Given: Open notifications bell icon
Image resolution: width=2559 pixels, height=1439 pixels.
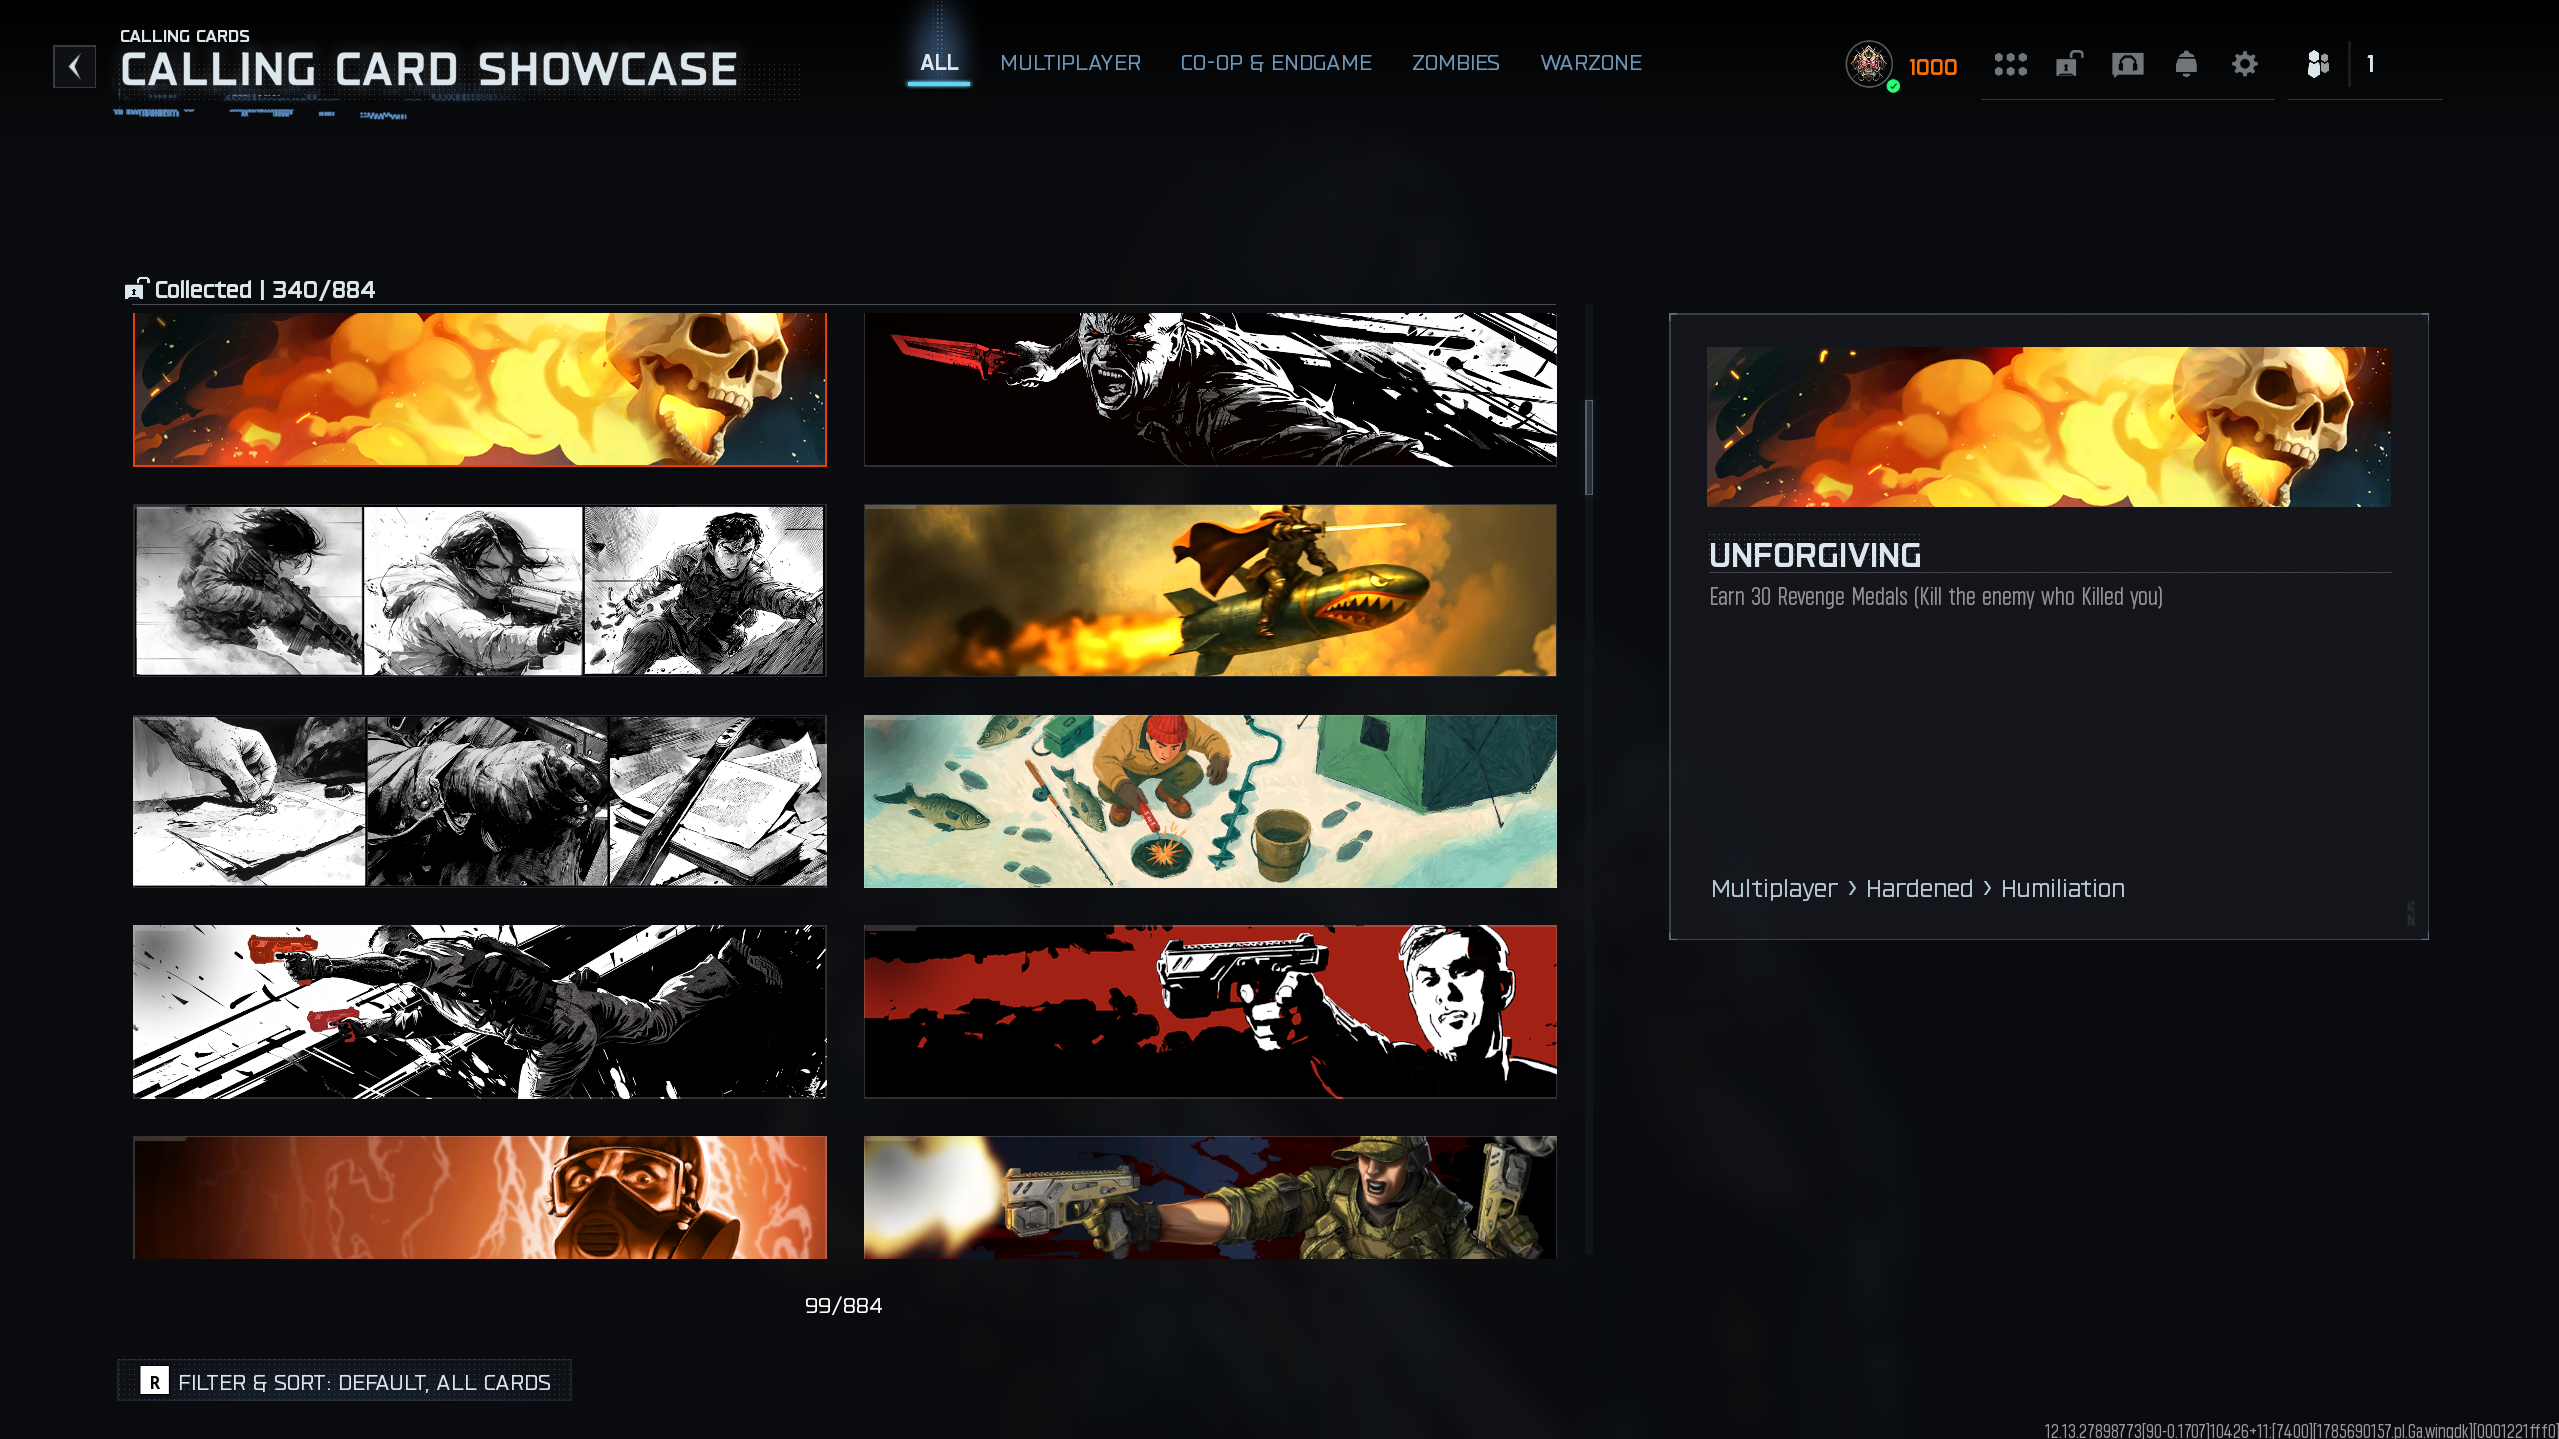Looking at the screenshot, I should pos(2186,65).
